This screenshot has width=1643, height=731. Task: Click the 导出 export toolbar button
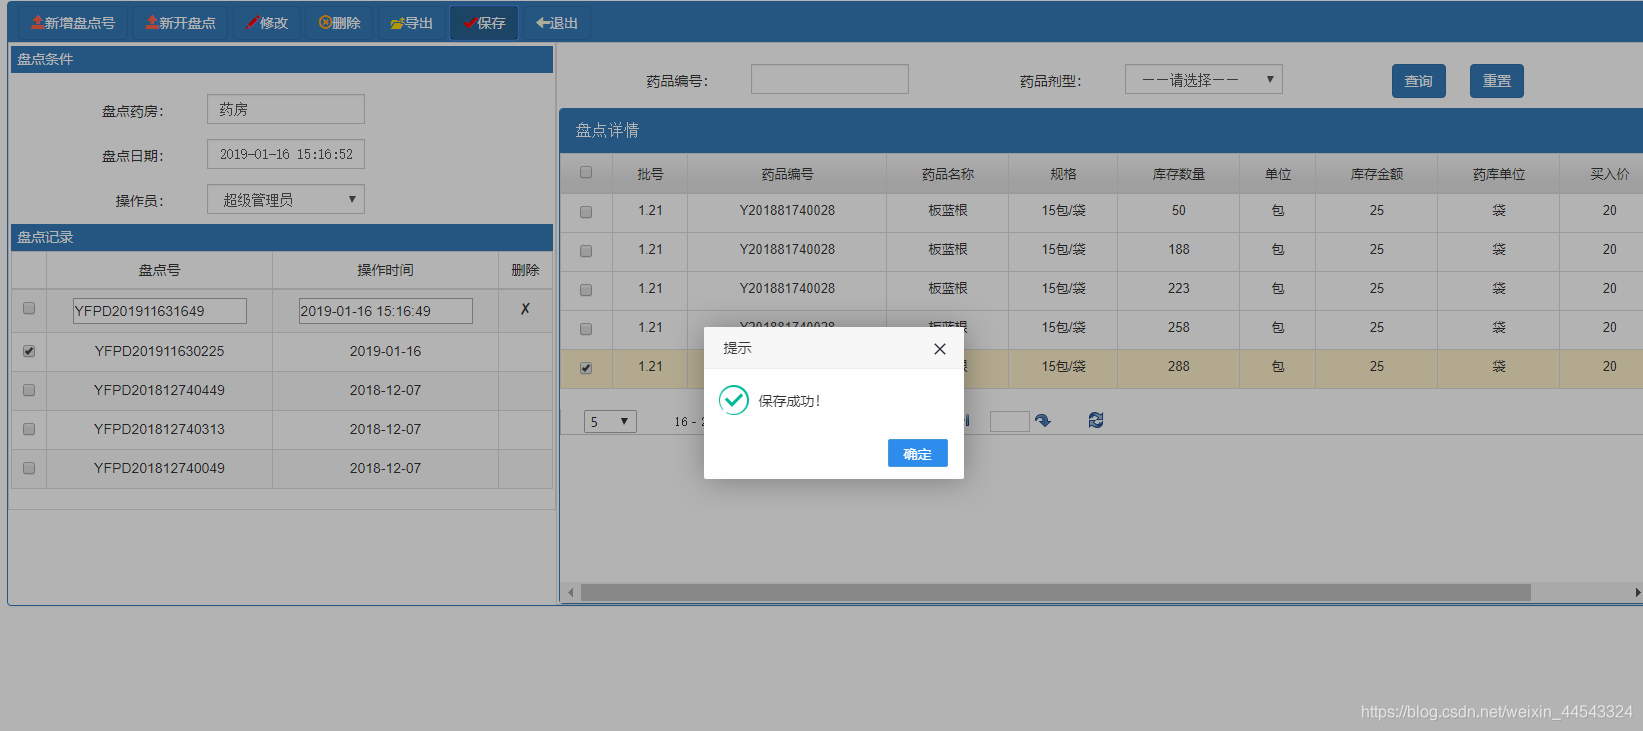tap(411, 23)
